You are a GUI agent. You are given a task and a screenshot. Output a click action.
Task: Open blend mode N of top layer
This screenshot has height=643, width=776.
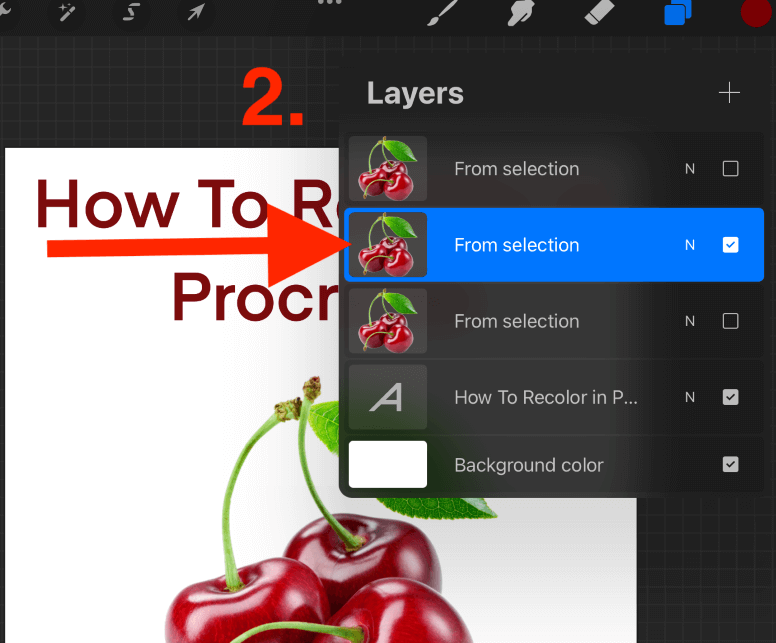click(x=690, y=169)
